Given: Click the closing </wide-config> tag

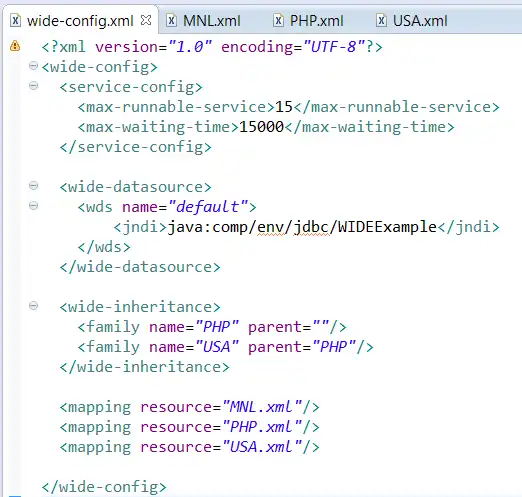Looking at the screenshot, I should [x=104, y=487].
